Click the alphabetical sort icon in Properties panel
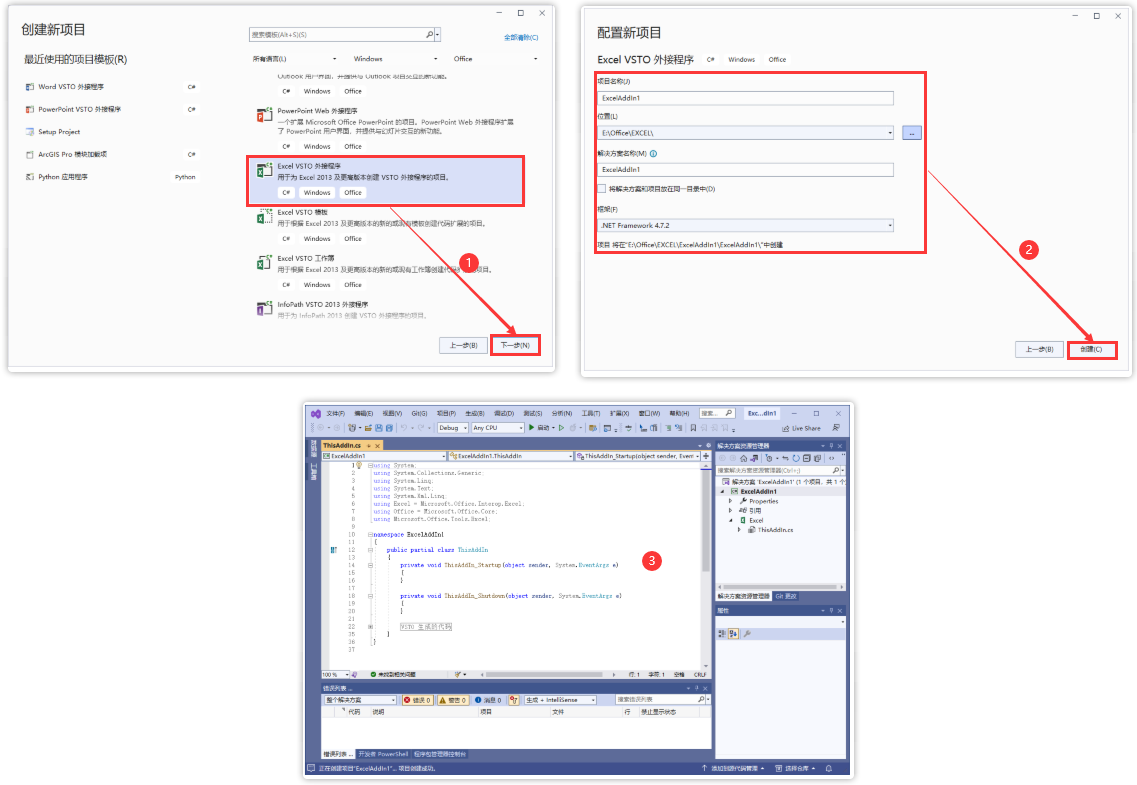This screenshot has height=785, width=1137. (x=733, y=634)
